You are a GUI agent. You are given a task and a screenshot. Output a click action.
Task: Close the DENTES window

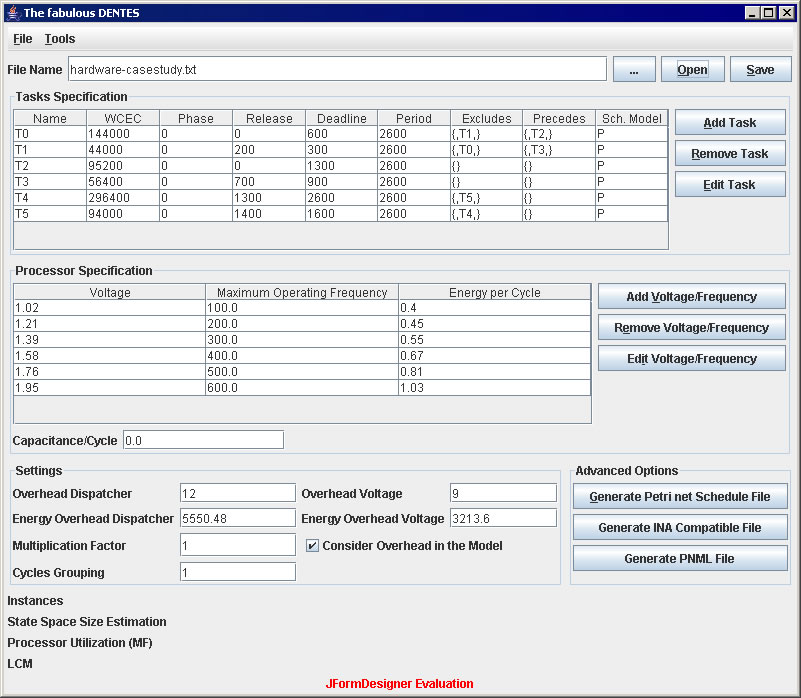[786, 13]
